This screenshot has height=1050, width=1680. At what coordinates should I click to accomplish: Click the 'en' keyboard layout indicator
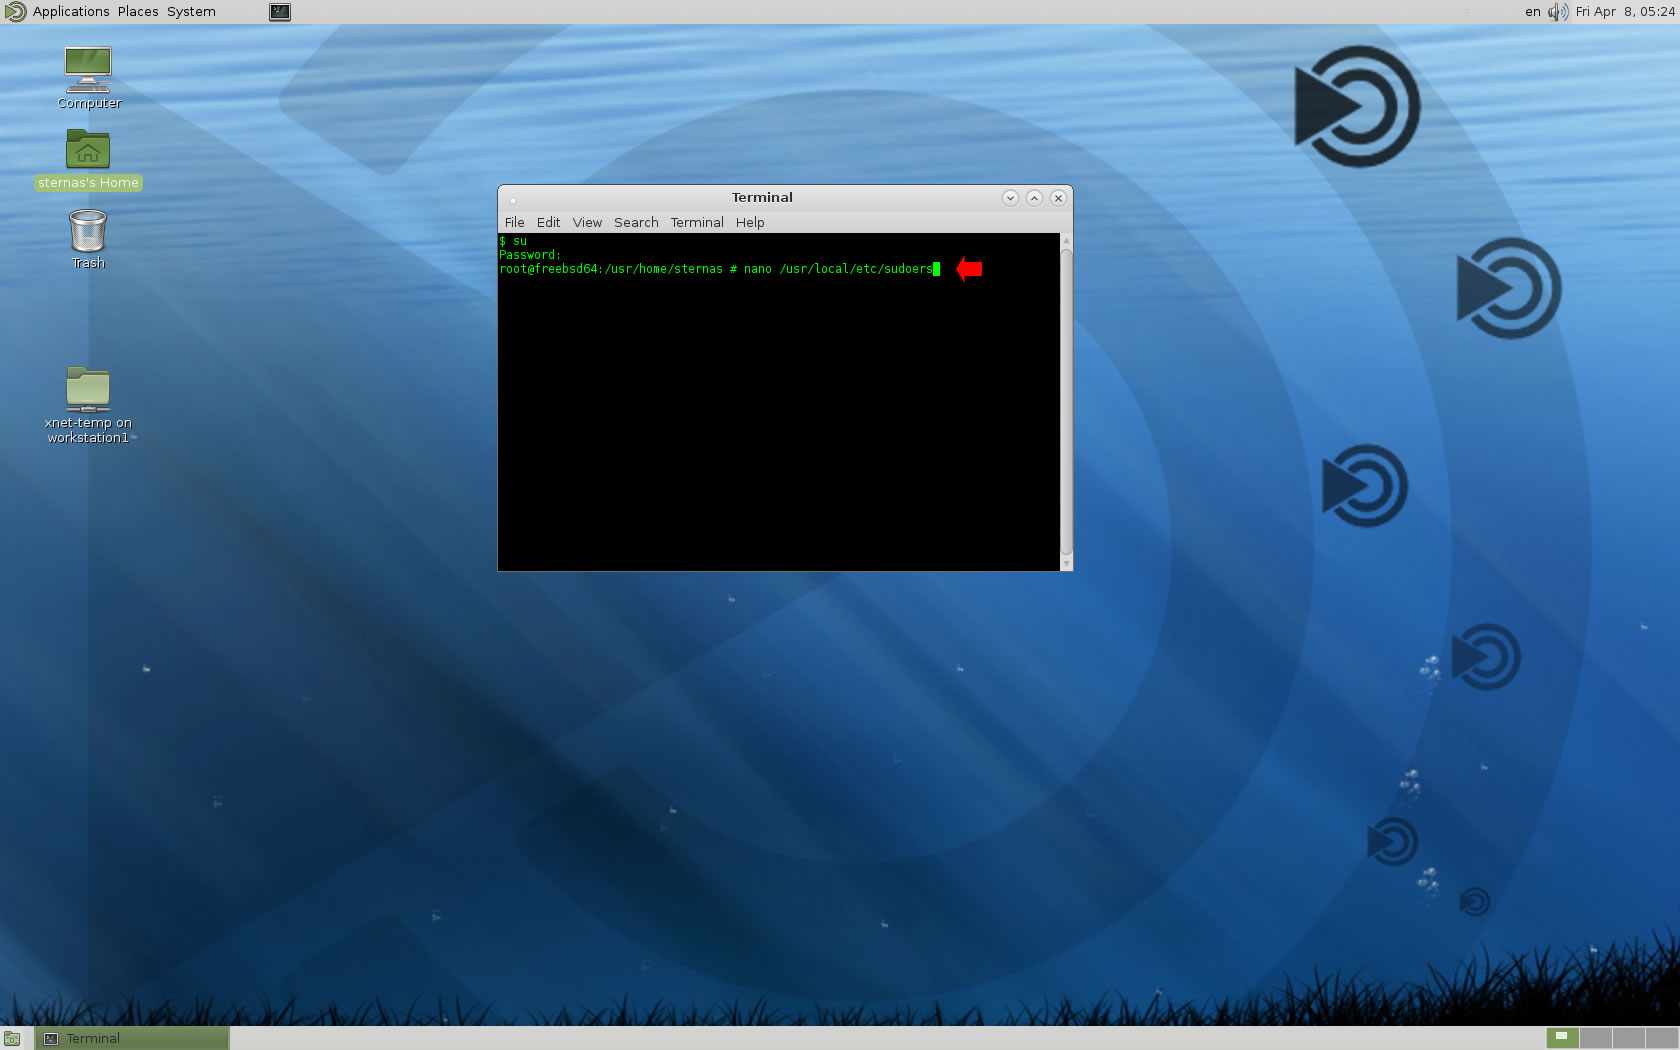coord(1532,12)
